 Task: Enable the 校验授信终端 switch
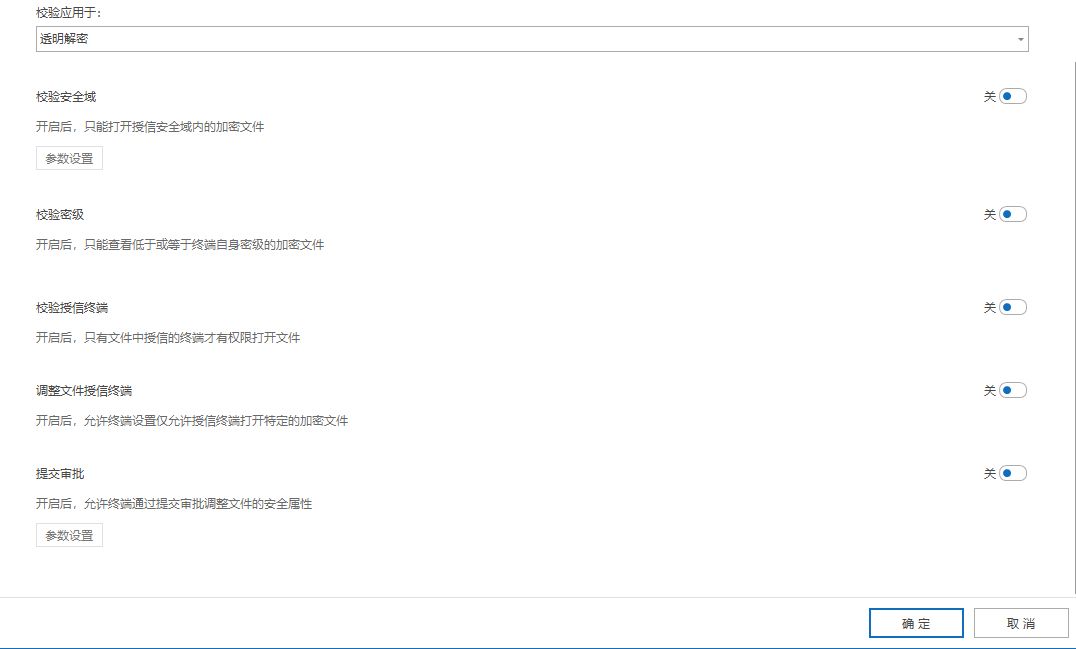coord(1013,307)
